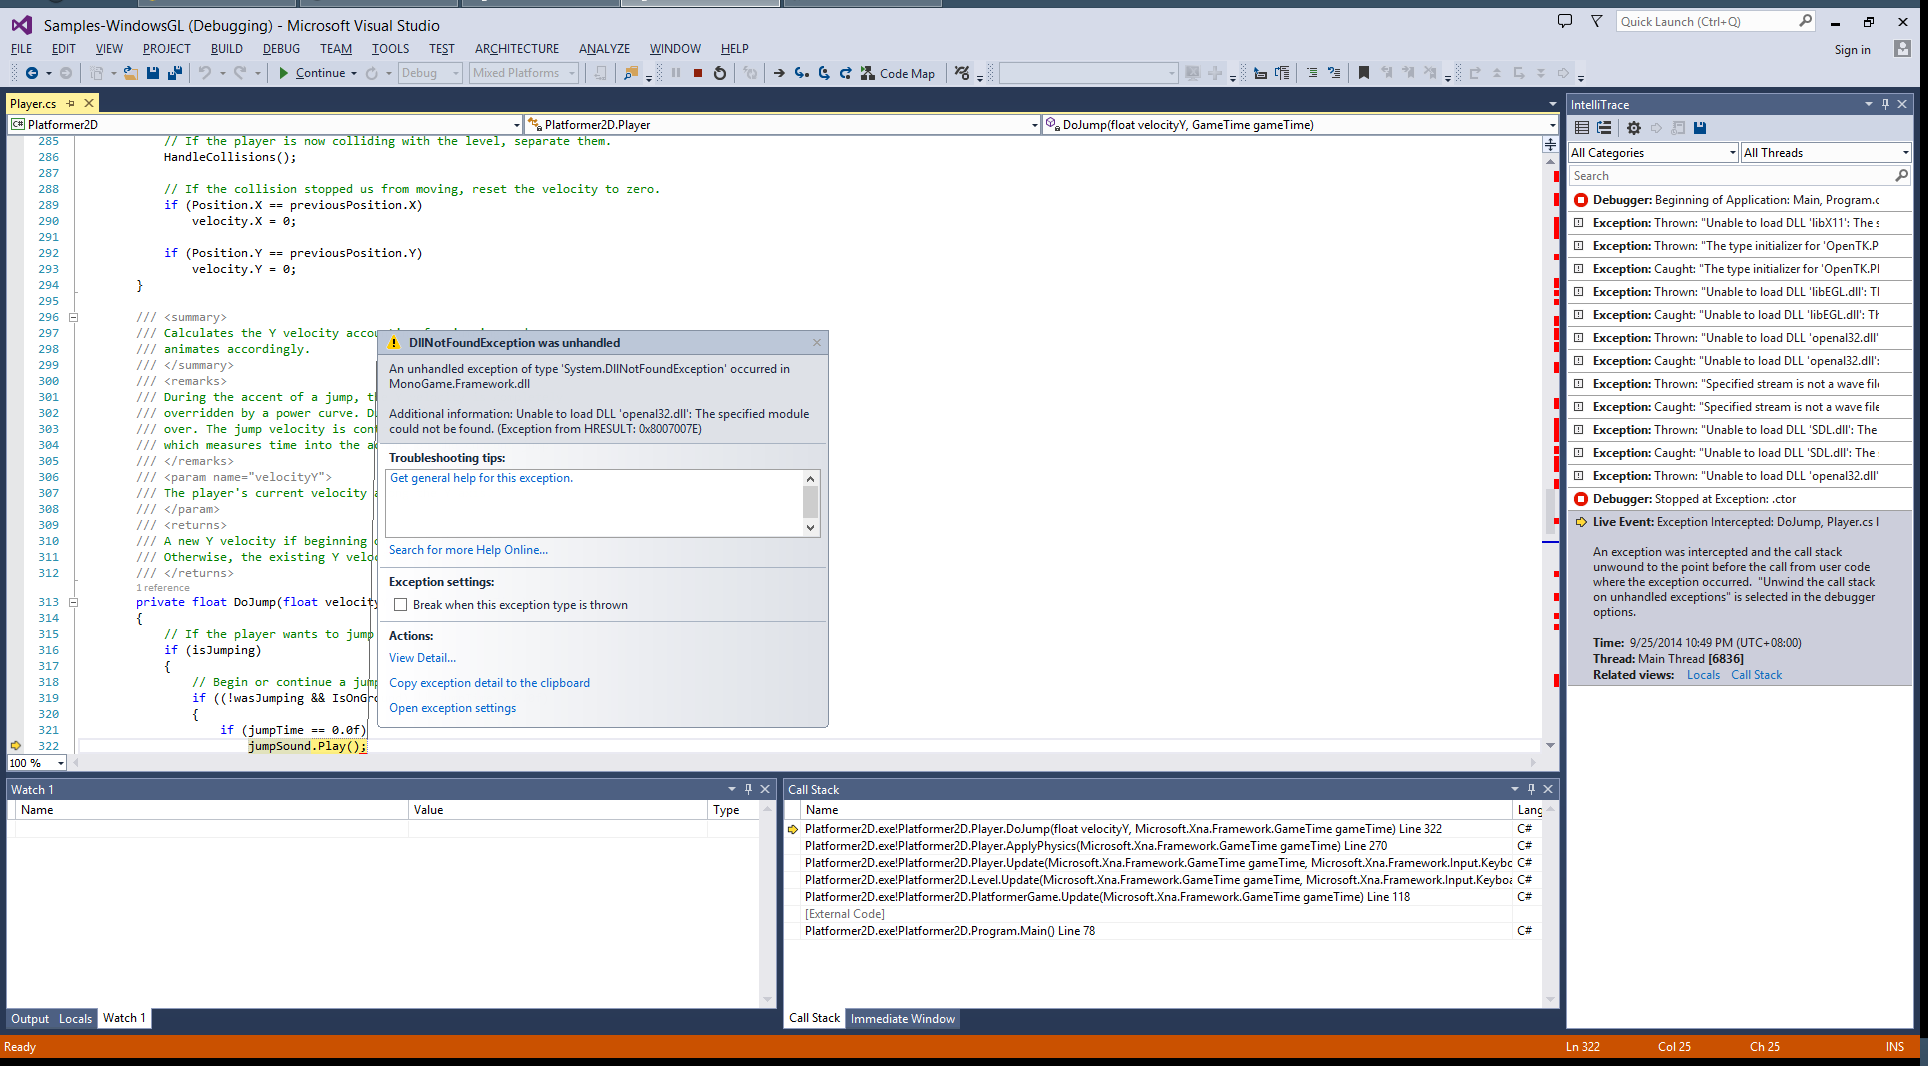The width and height of the screenshot is (1928, 1066).
Task: Click the troubleshooting tips scrollbar down arrow
Action: [x=810, y=528]
